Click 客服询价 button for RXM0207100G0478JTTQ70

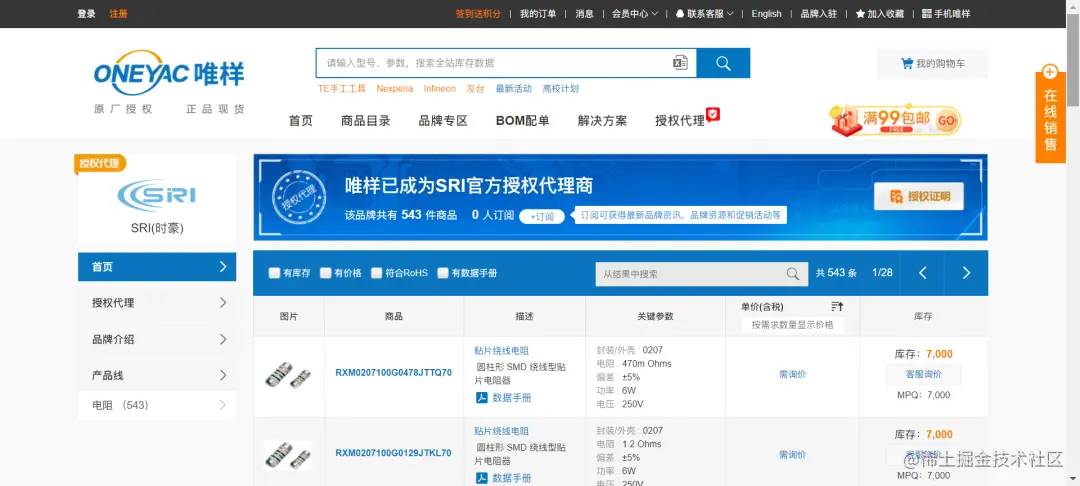[924, 374]
